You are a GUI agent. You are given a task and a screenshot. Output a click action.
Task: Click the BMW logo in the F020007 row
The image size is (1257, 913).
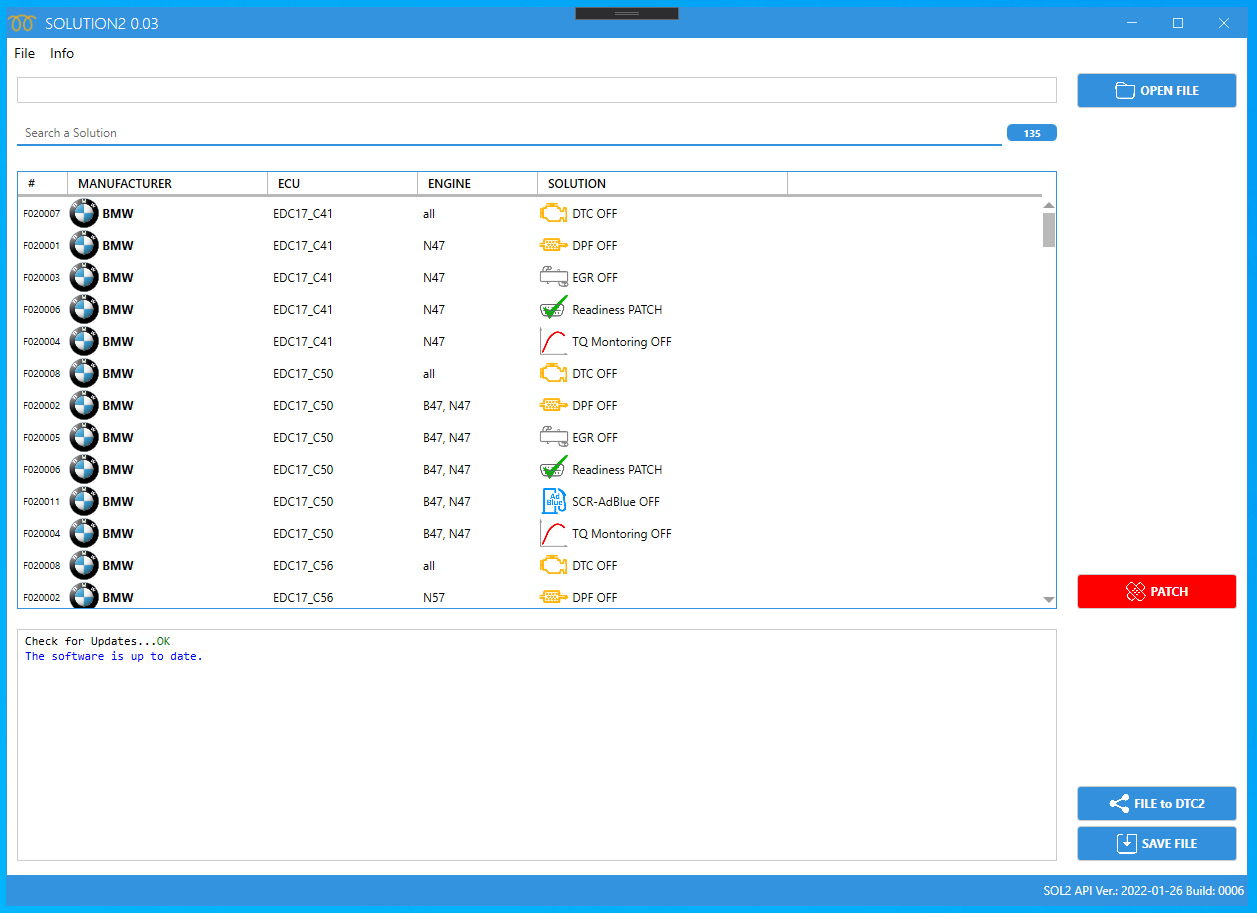(x=84, y=213)
